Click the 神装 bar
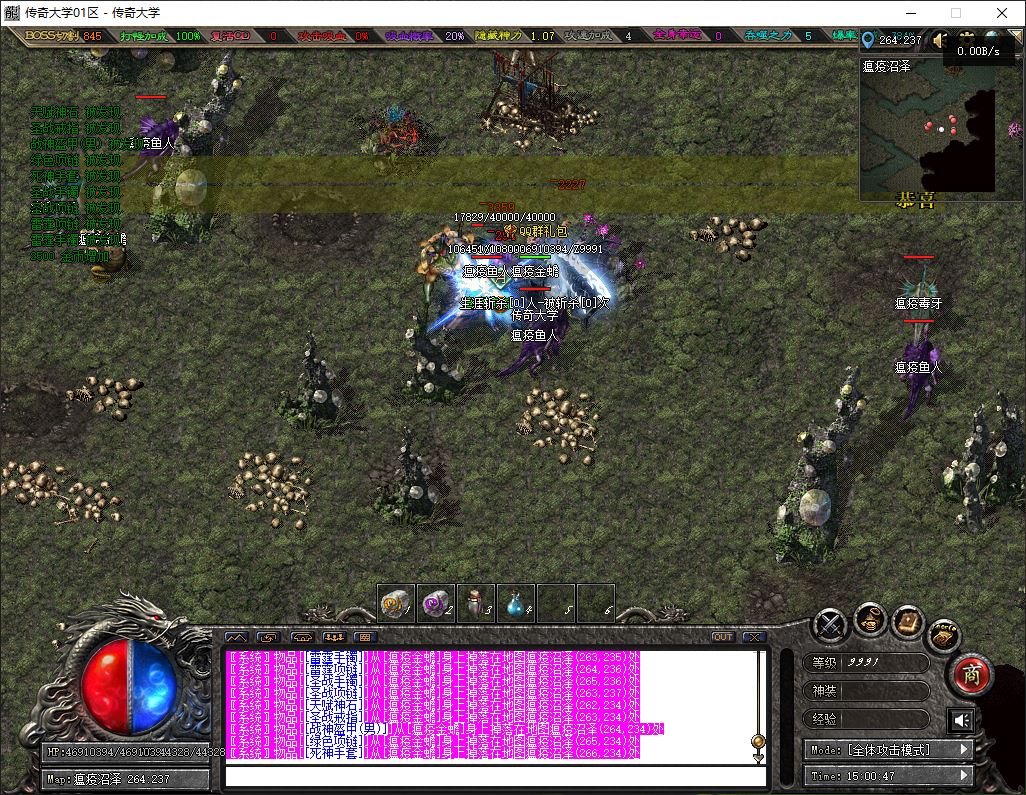Viewport: 1026px width, 795px height. coord(866,691)
